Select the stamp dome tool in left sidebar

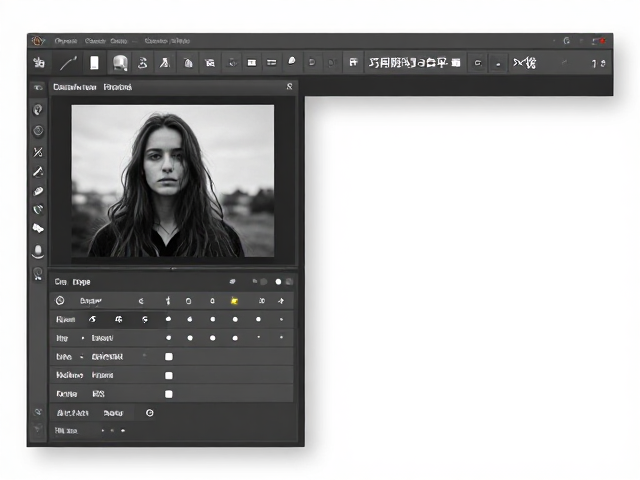tap(38, 251)
